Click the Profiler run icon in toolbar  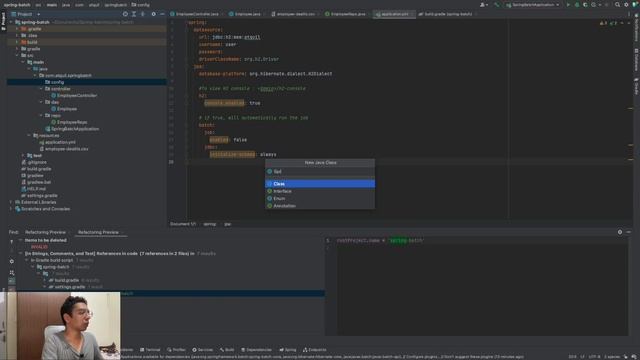pyautogui.click(x=594, y=5)
